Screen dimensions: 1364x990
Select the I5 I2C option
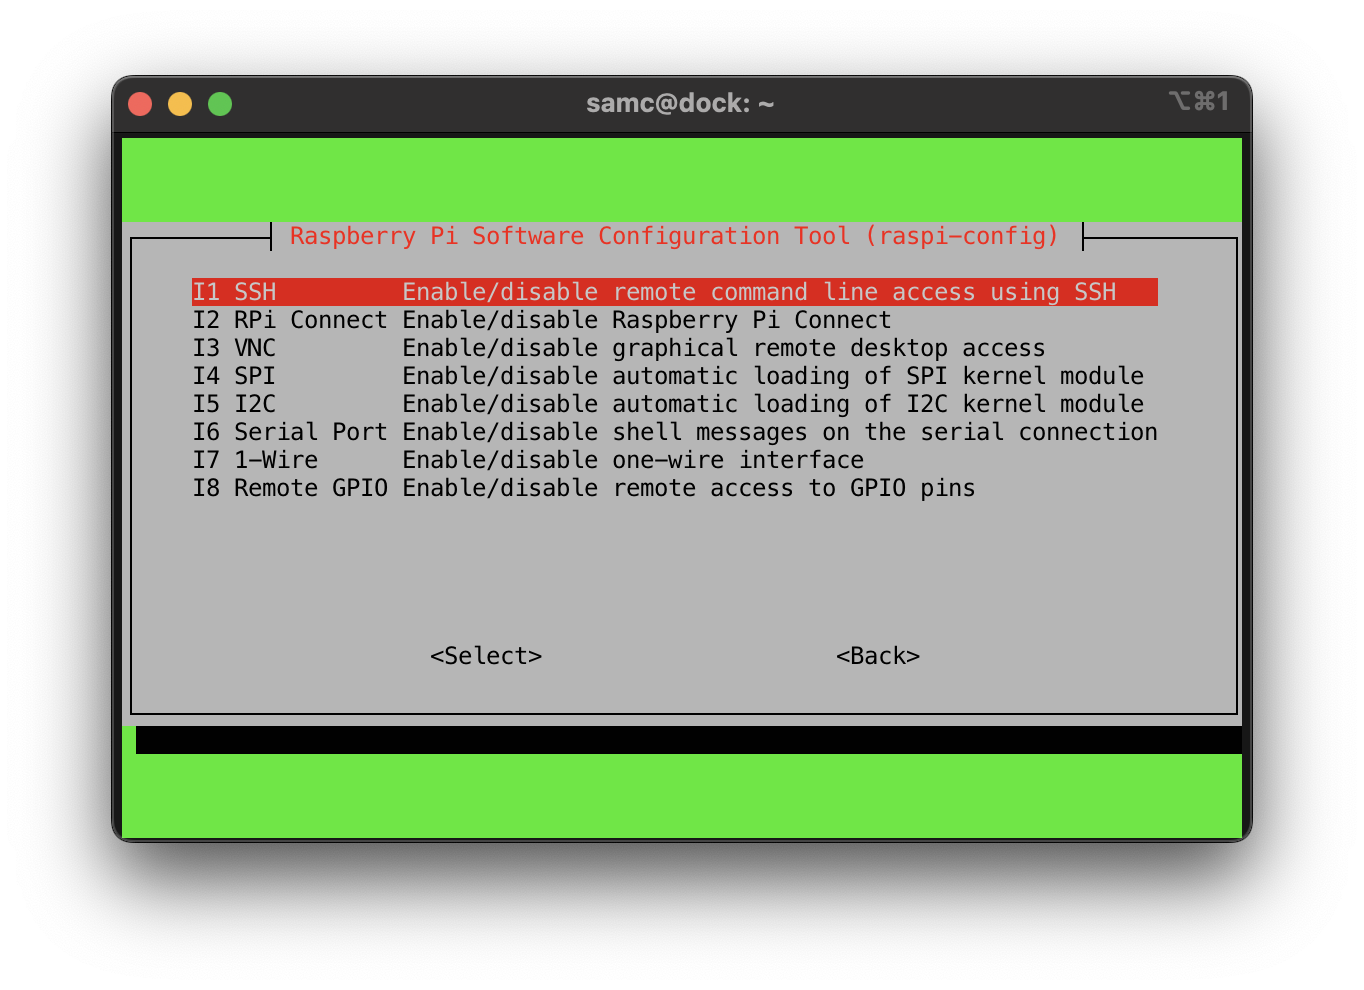pos(668,404)
